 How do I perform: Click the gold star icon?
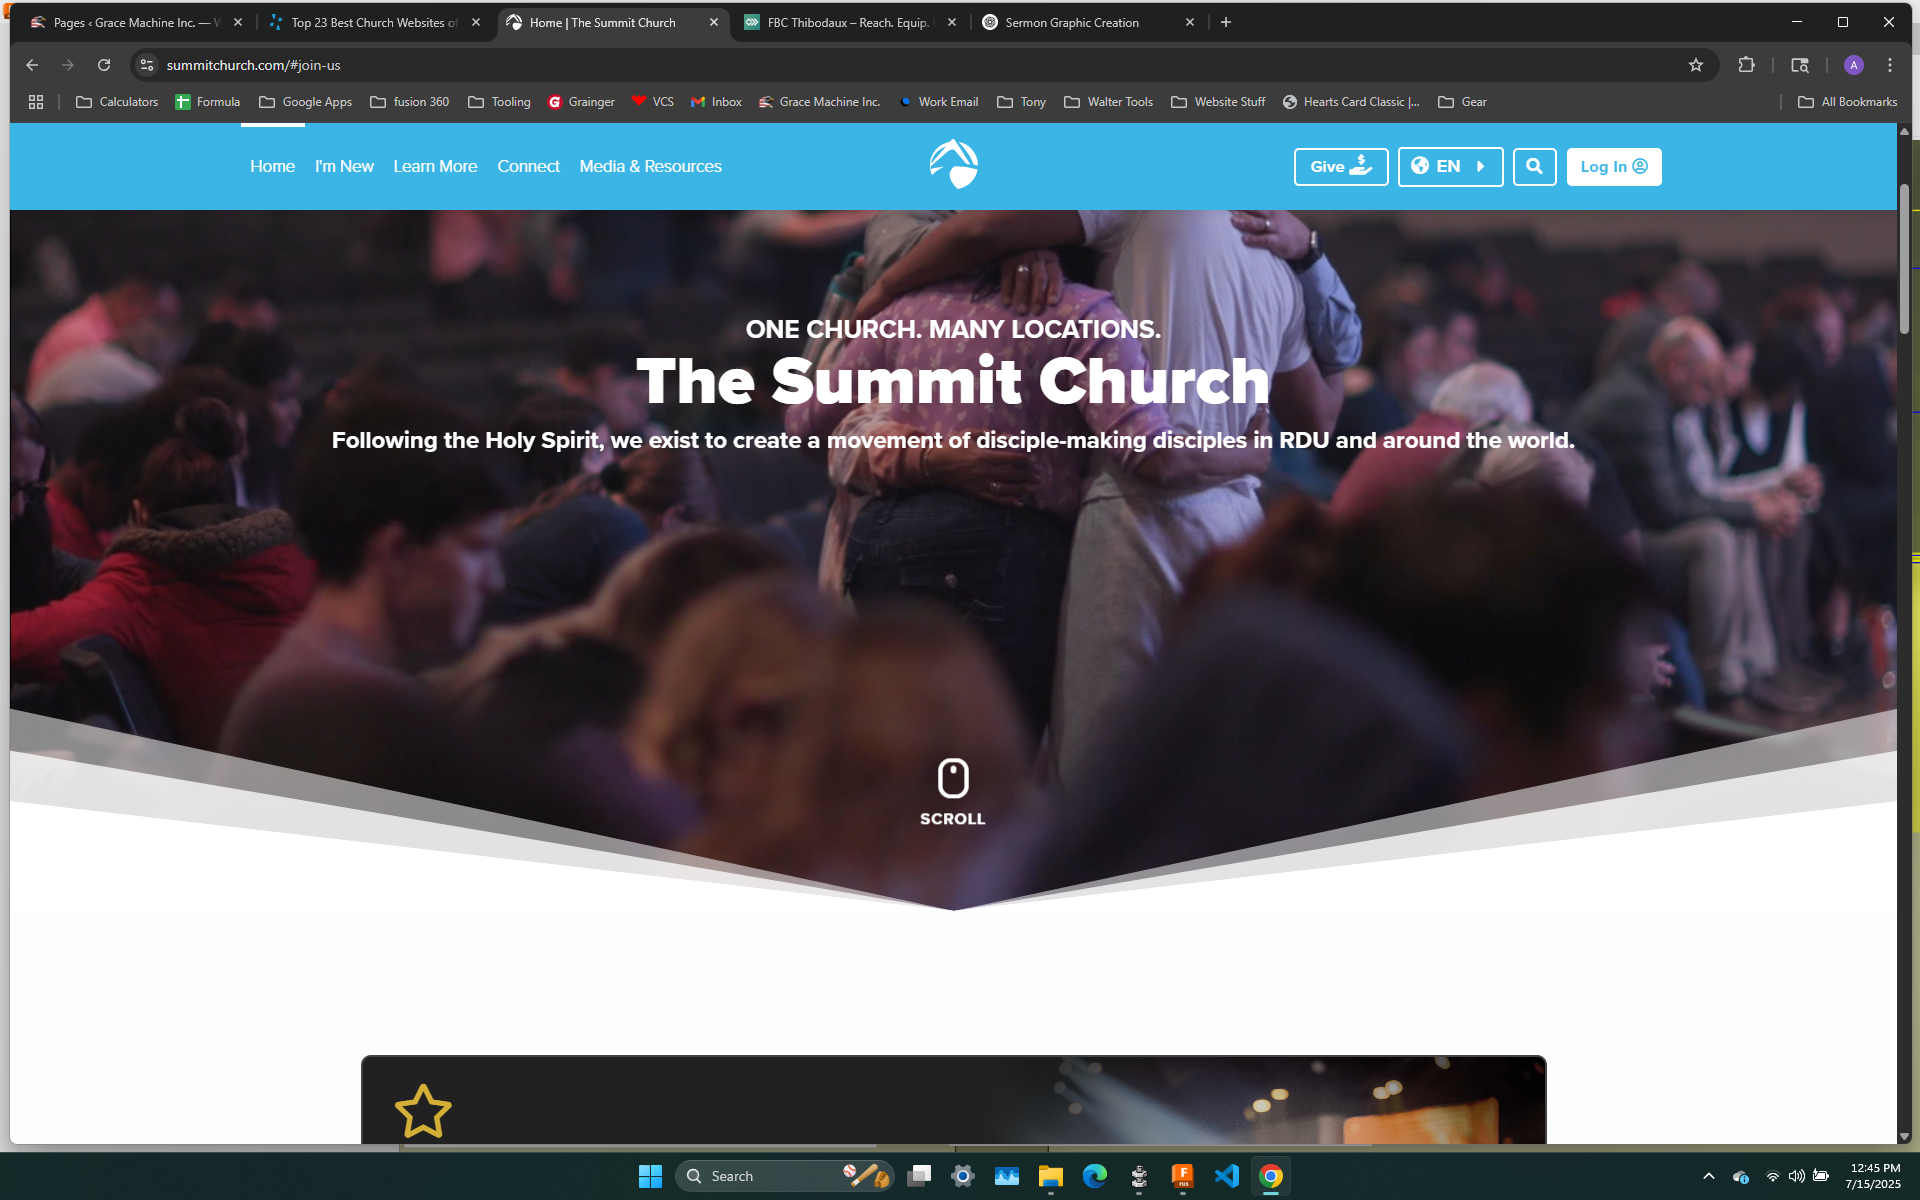pos(423,1111)
